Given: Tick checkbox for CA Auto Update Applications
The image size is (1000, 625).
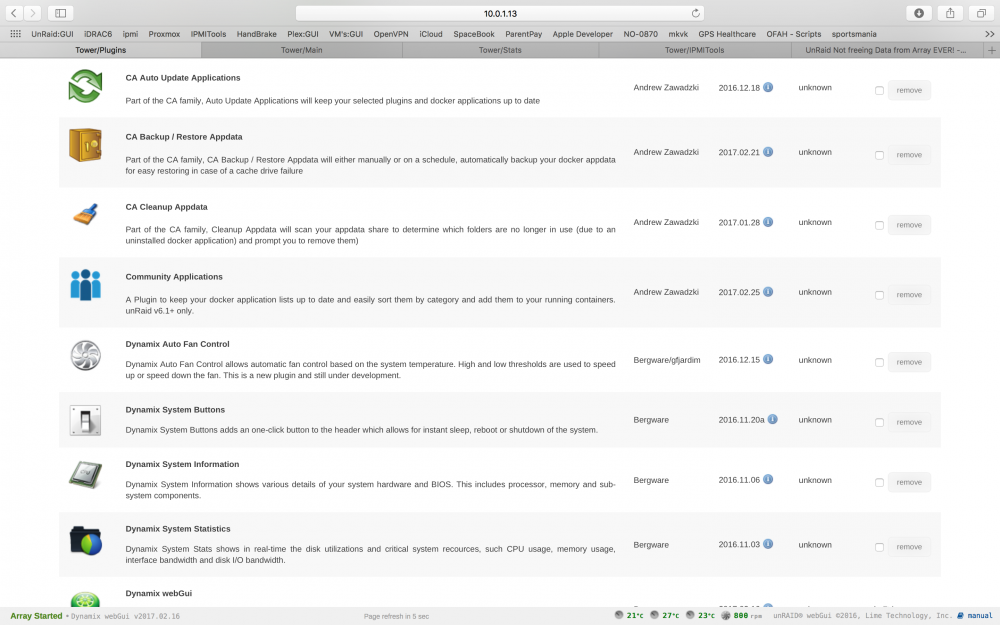Looking at the screenshot, I should (879, 91).
